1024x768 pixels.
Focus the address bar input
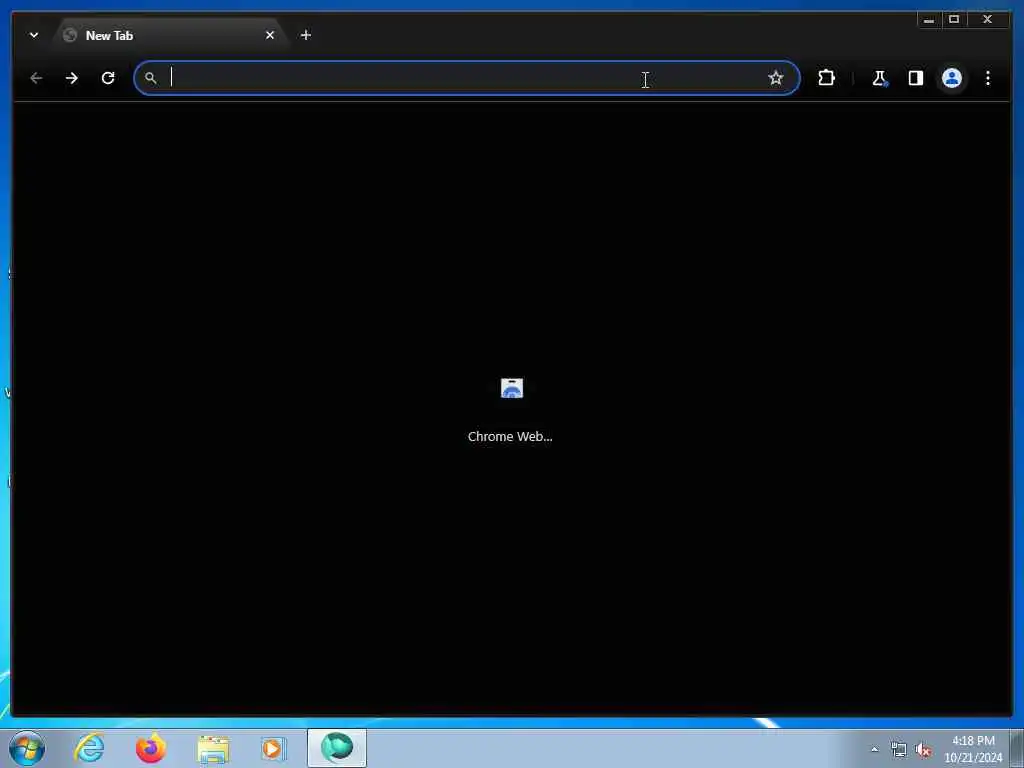coord(467,78)
